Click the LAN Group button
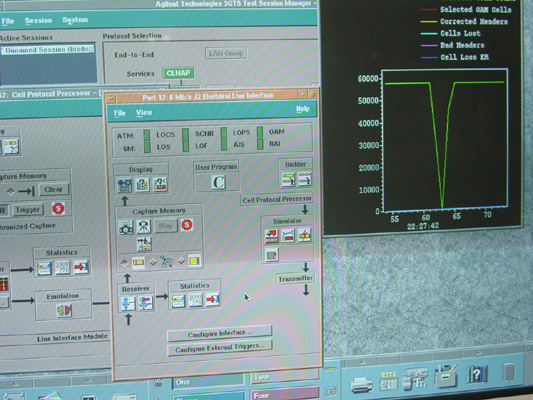Screen dimensions: 533x400 [226, 53]
